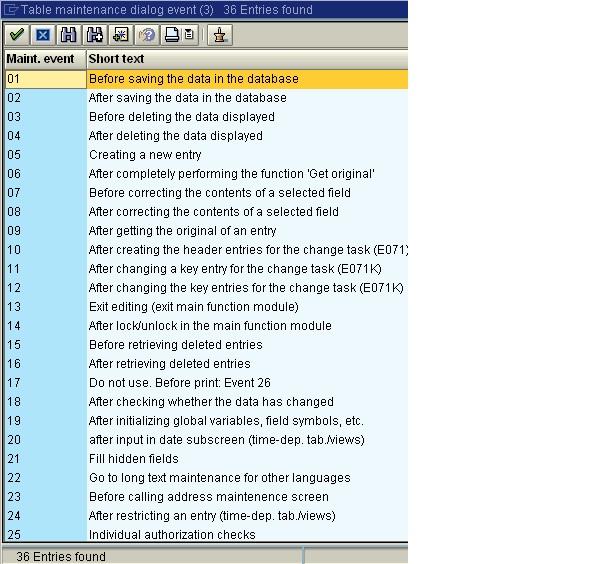The width and height of the screenshot is (600, 564).
Task: Select 'After initializing global variables' row
Action: (x=248, y=421)
